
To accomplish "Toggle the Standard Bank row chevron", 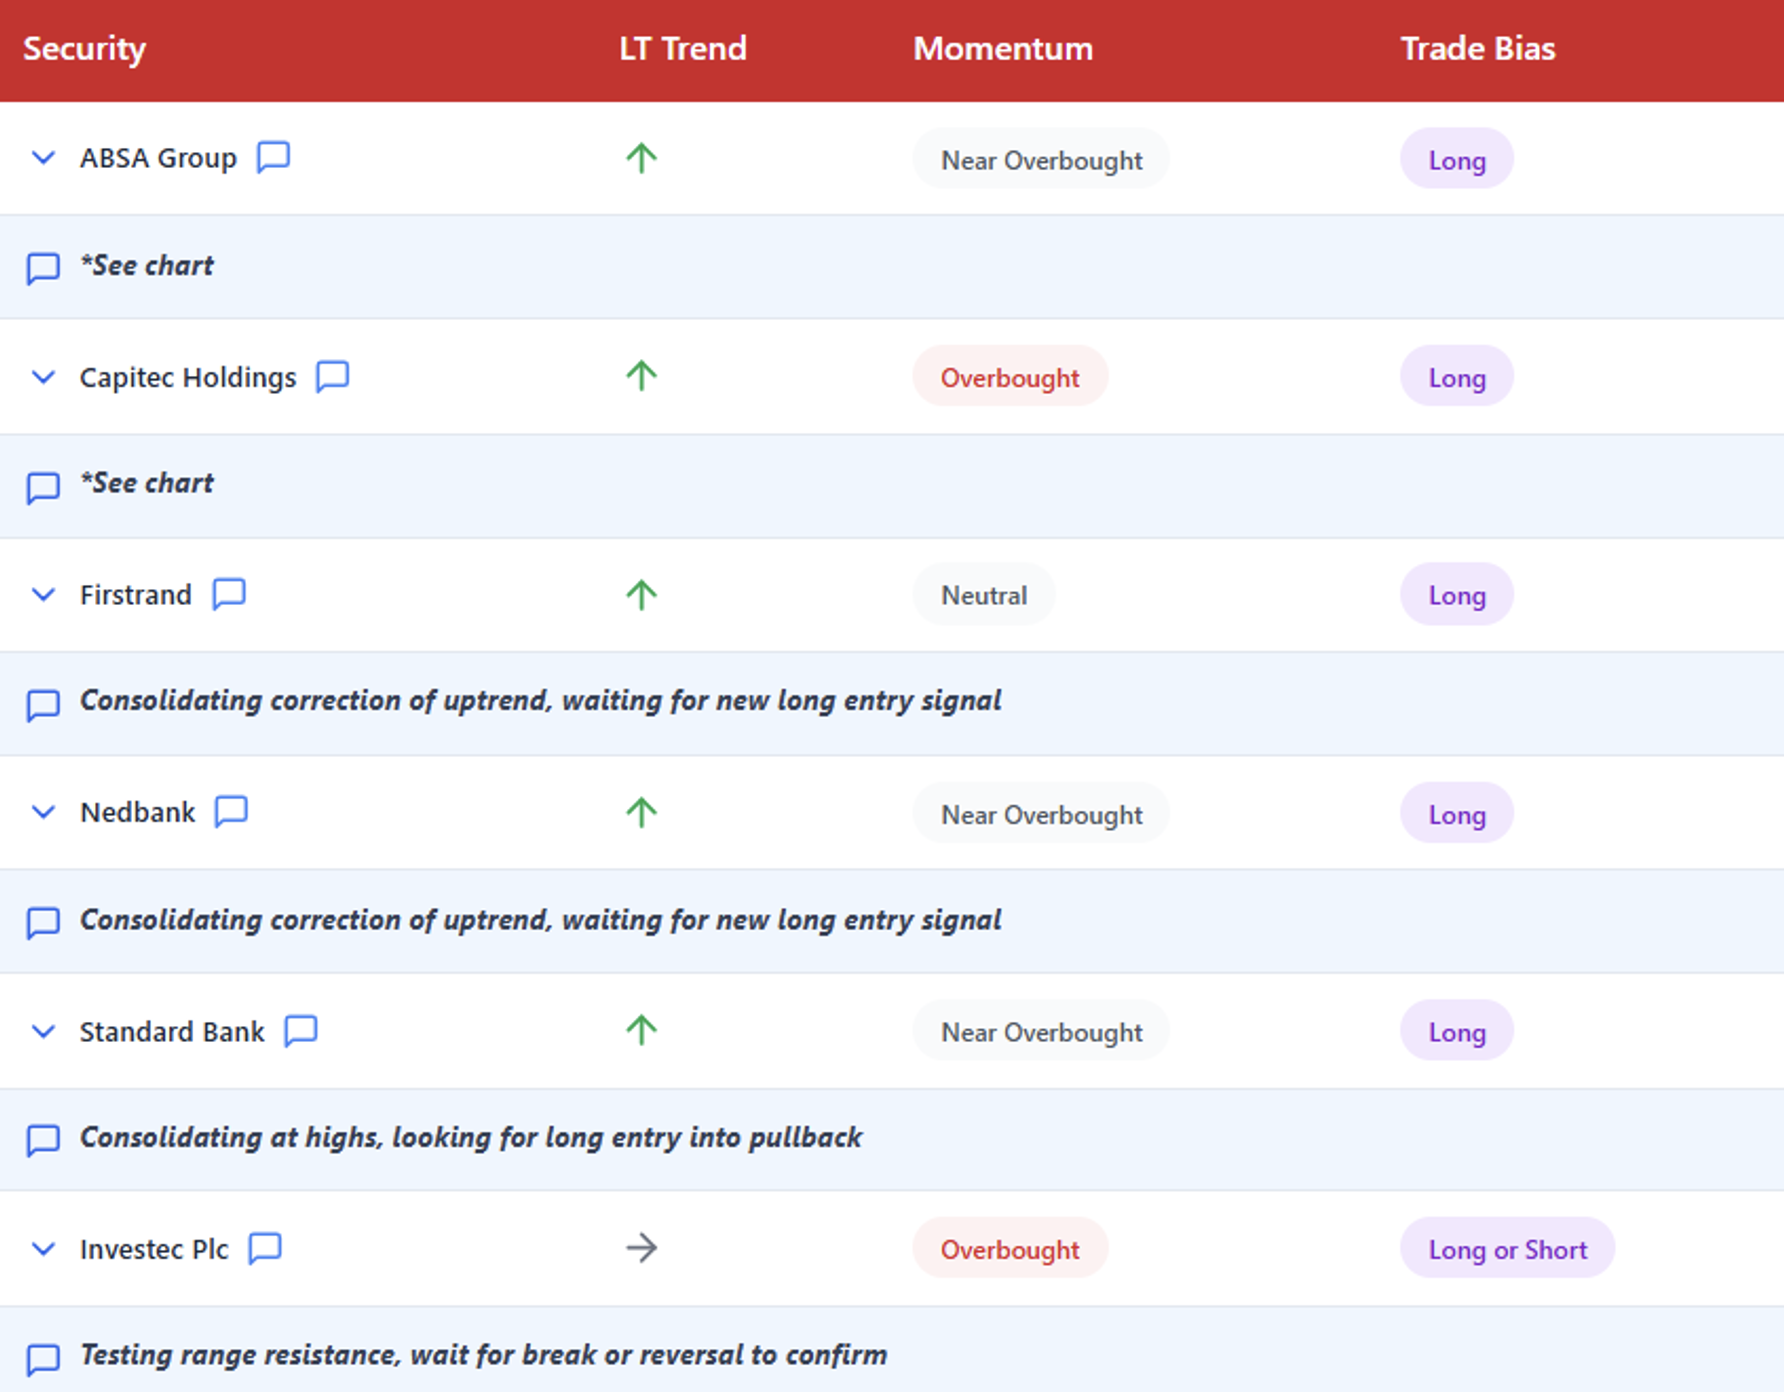I will [43, 1031].
